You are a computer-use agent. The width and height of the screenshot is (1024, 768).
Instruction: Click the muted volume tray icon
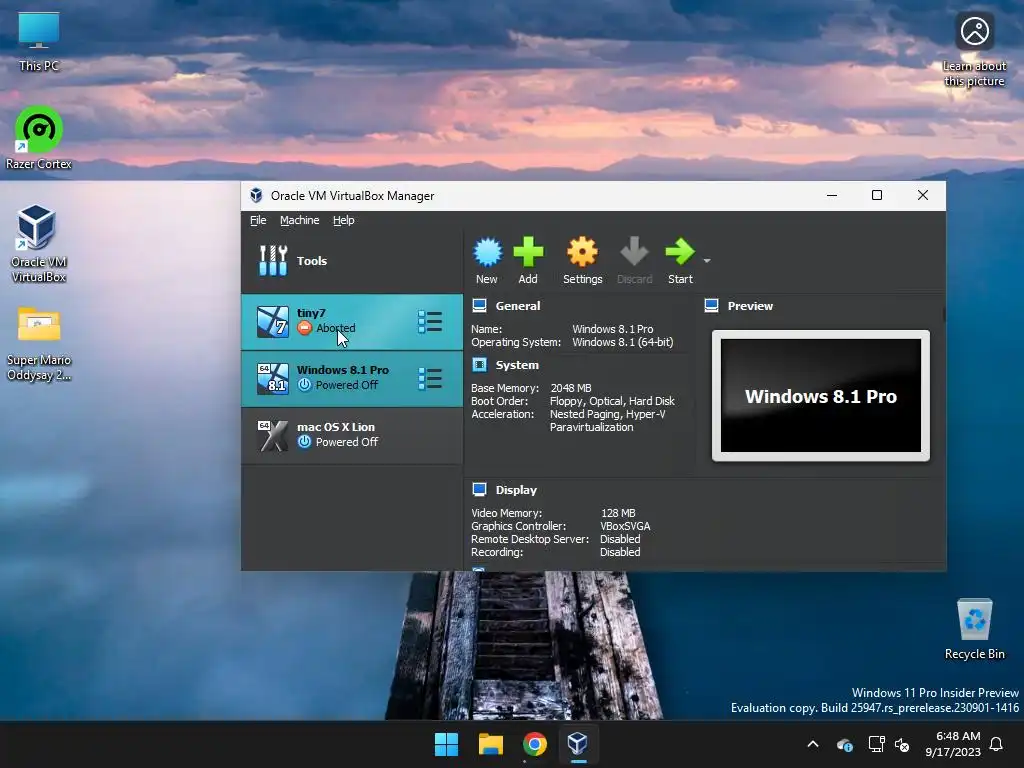902,744
